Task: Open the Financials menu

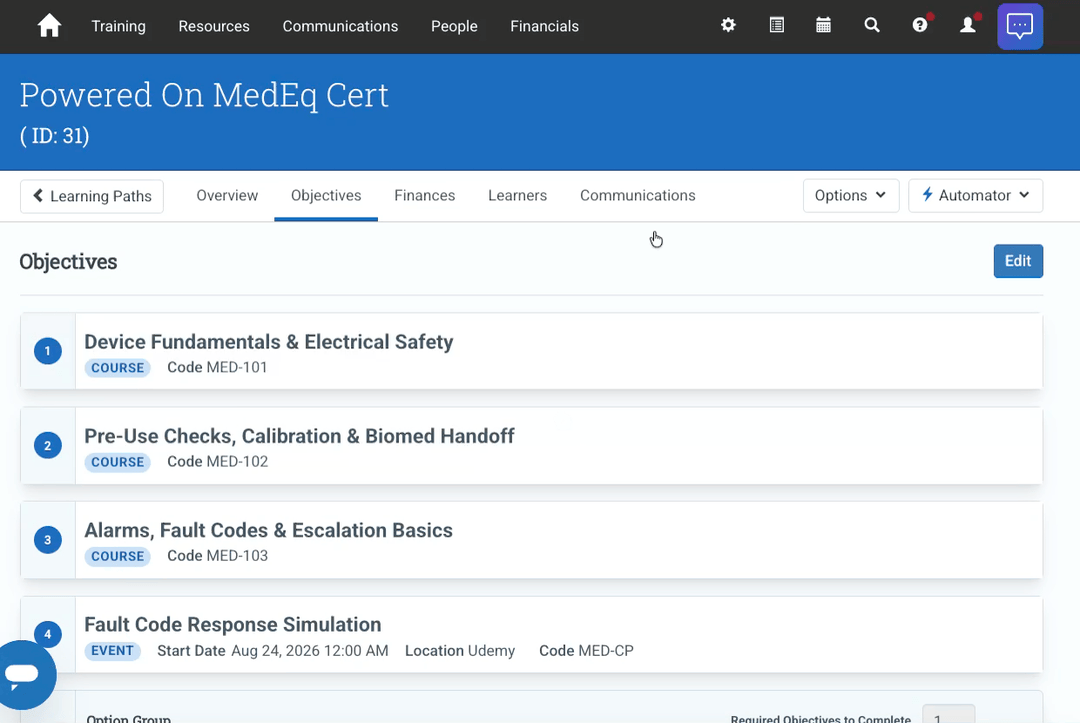Action: click(544, 26)
